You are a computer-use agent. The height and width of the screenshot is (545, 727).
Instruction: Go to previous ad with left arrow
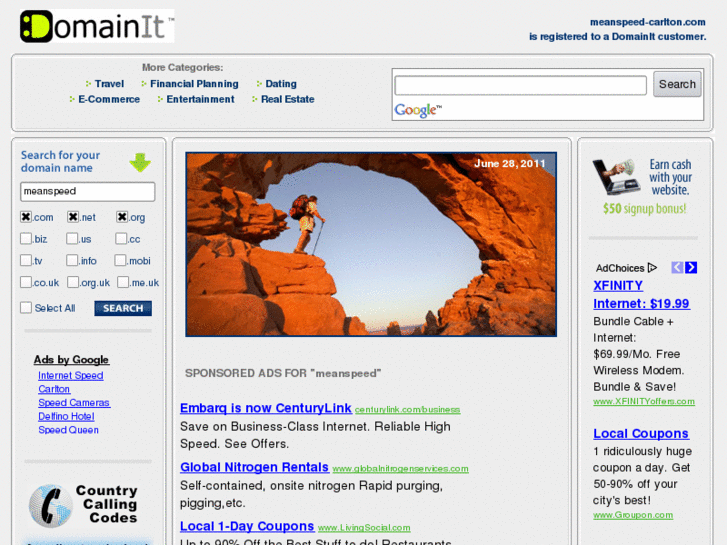click(677, 268)
